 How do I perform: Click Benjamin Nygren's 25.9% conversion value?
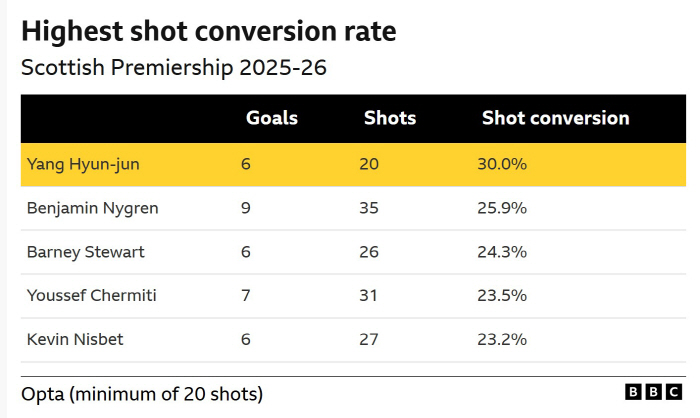[x=502, y=208]
